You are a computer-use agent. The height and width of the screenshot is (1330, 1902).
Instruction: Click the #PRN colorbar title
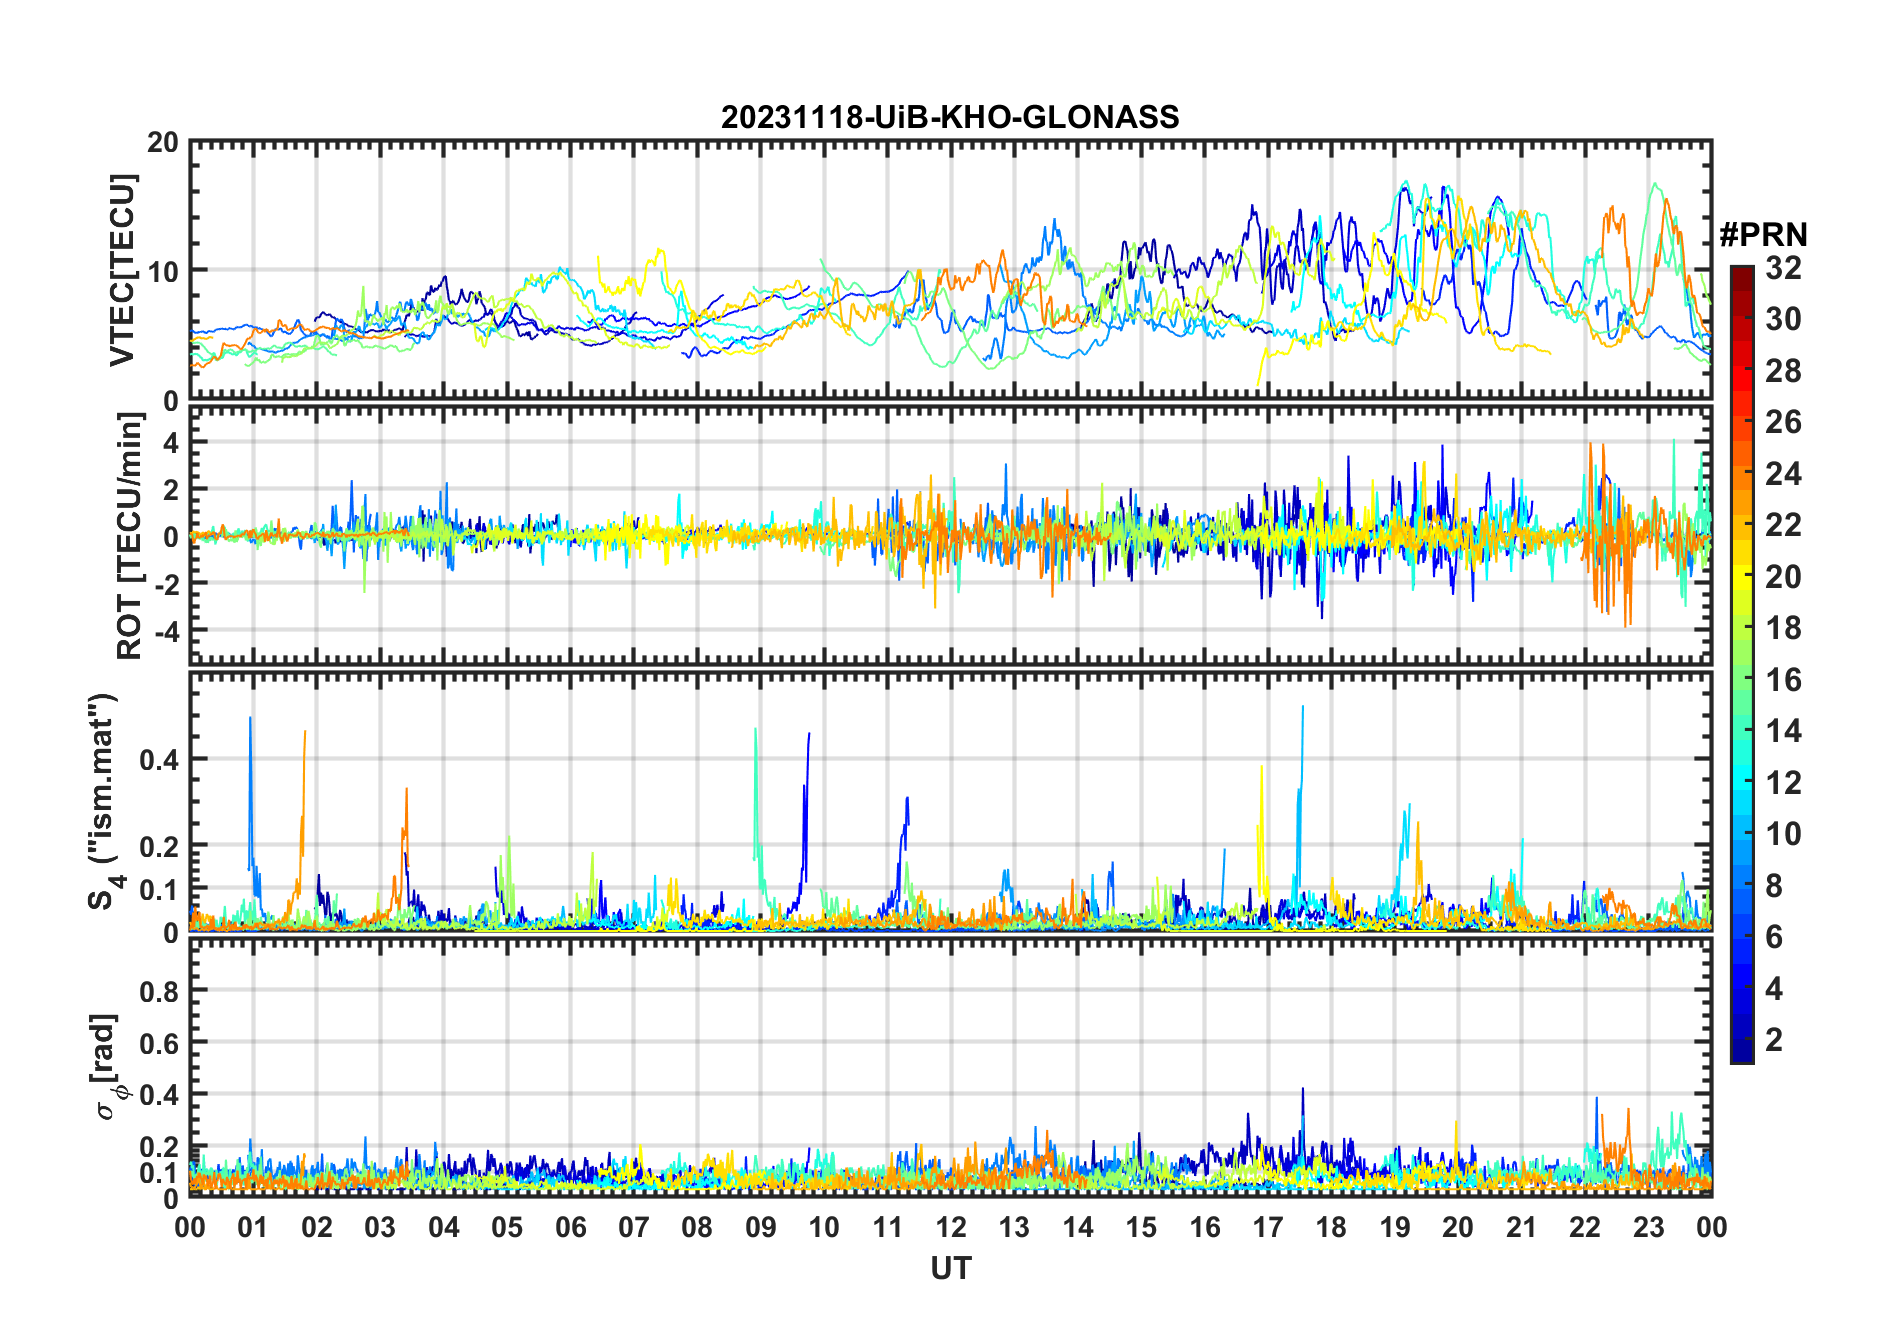1763,235
